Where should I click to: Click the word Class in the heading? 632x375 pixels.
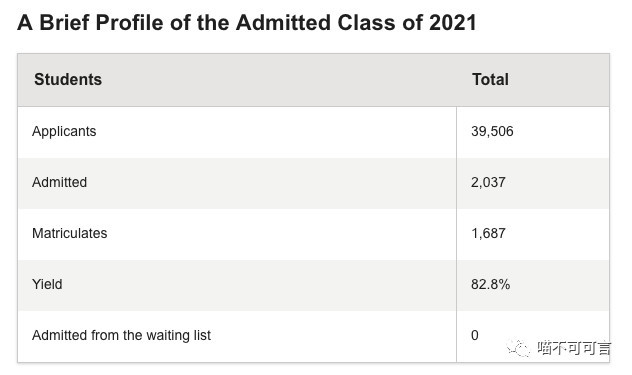click(x=366, y=23)
